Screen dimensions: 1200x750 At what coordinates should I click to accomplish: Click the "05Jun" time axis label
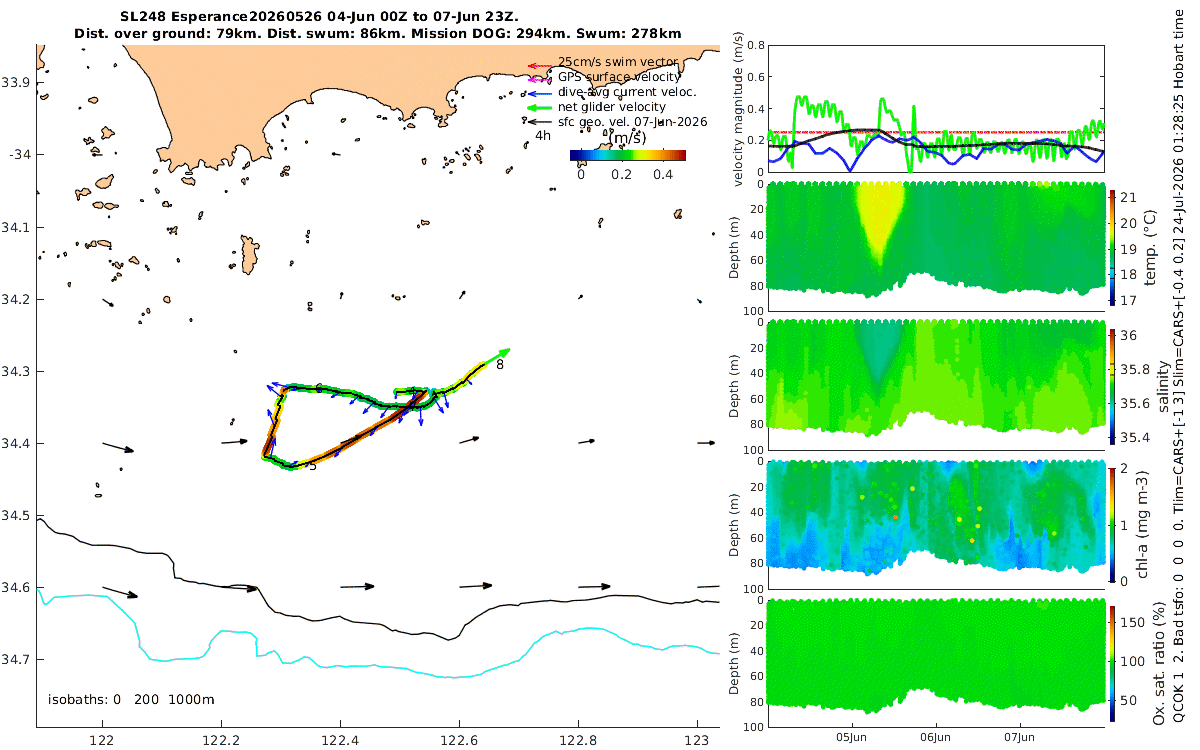[x=852, y=737]
